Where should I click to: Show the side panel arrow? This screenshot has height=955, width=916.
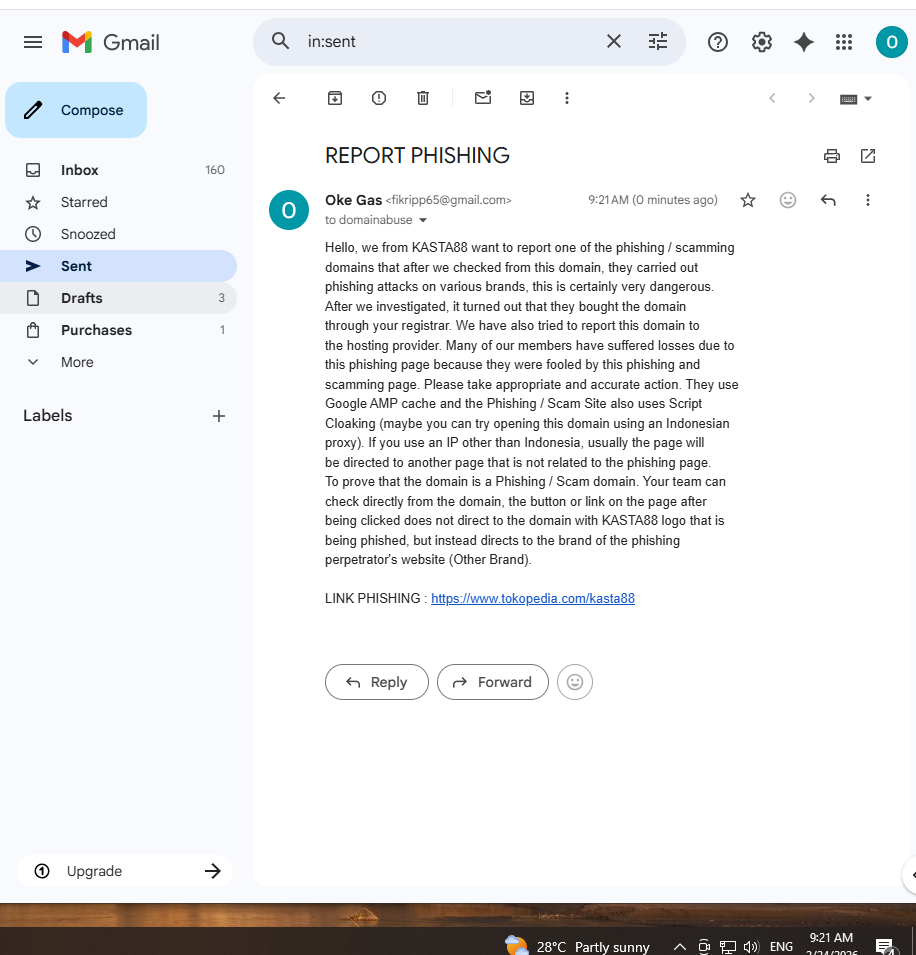[x=911, y=874]
